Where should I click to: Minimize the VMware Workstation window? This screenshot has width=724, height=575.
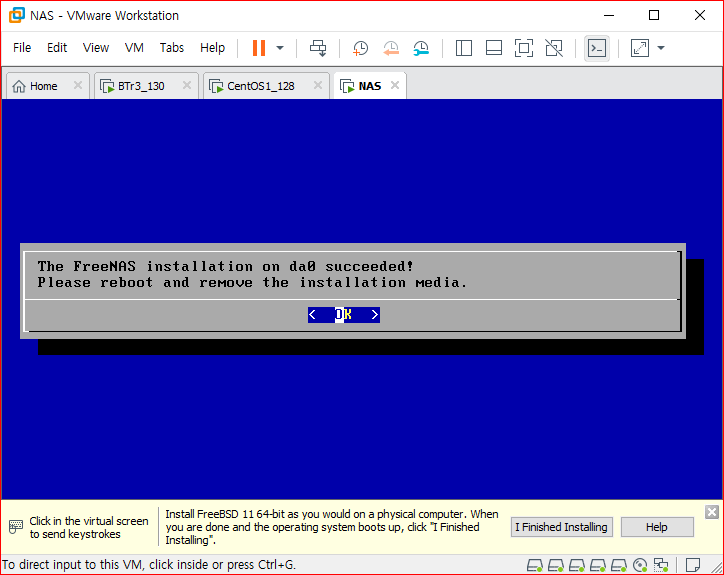(x=609, y=15)
